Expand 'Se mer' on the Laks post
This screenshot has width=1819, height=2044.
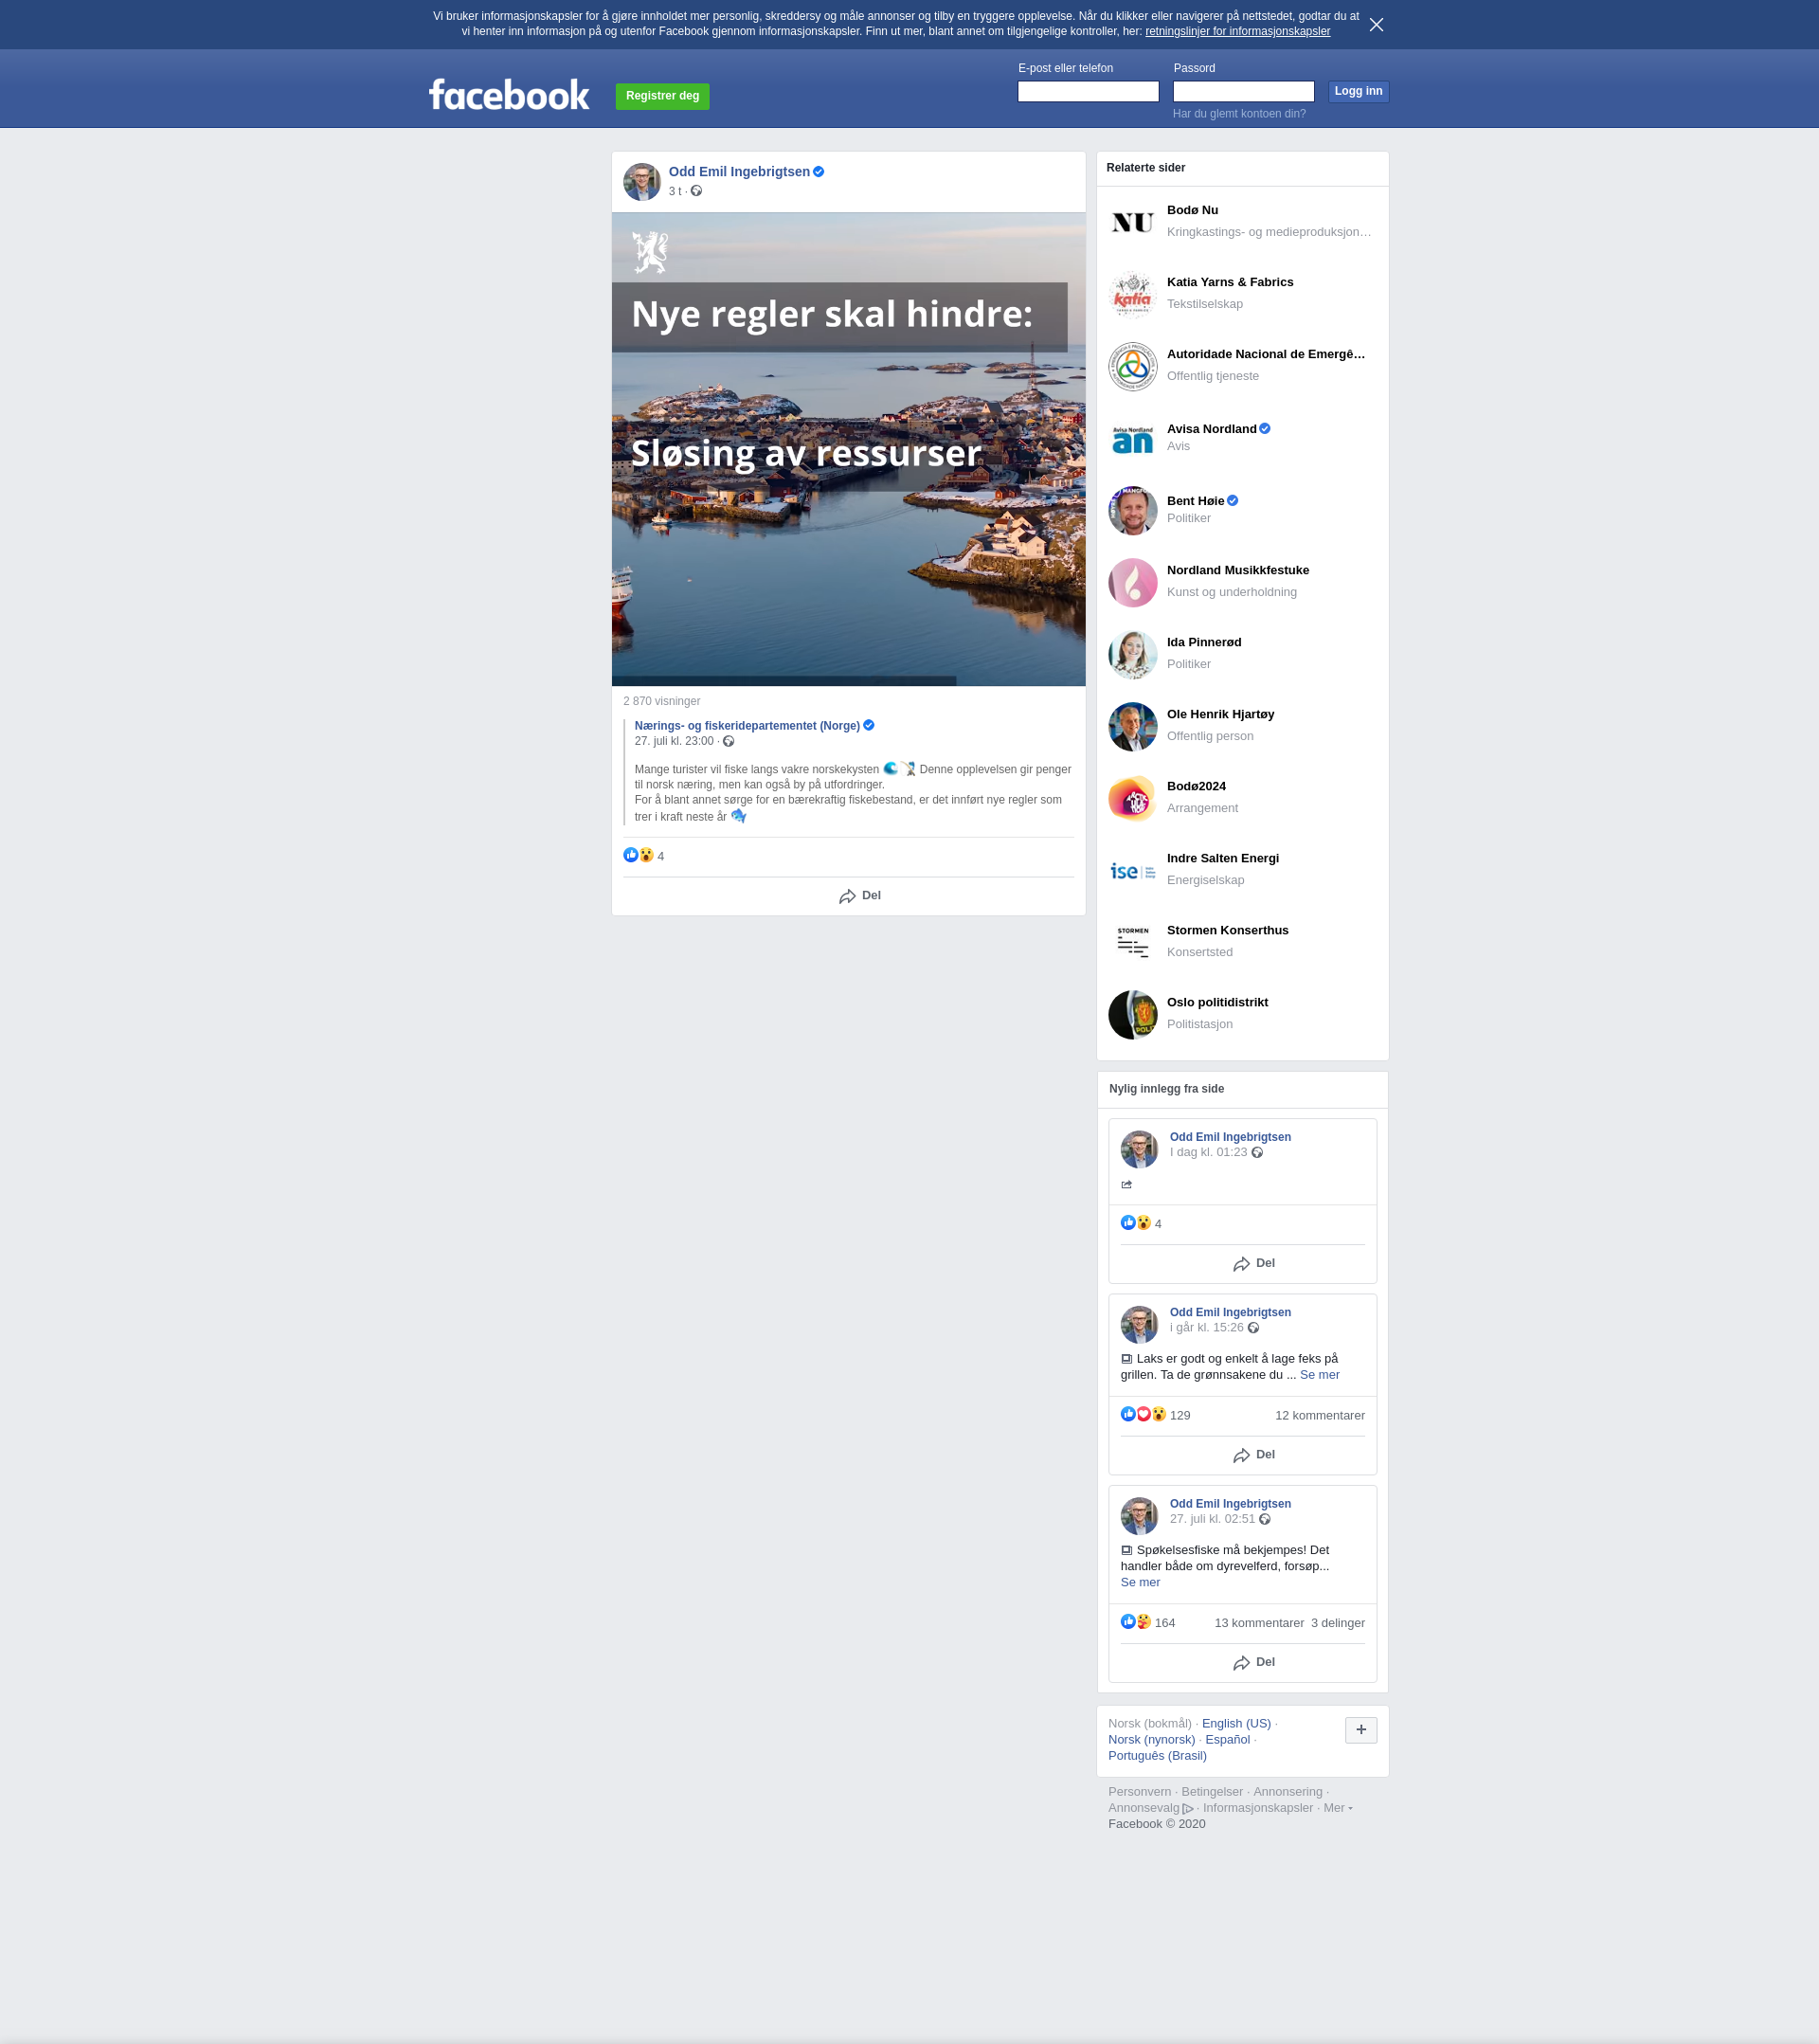pos(1319,1375)
